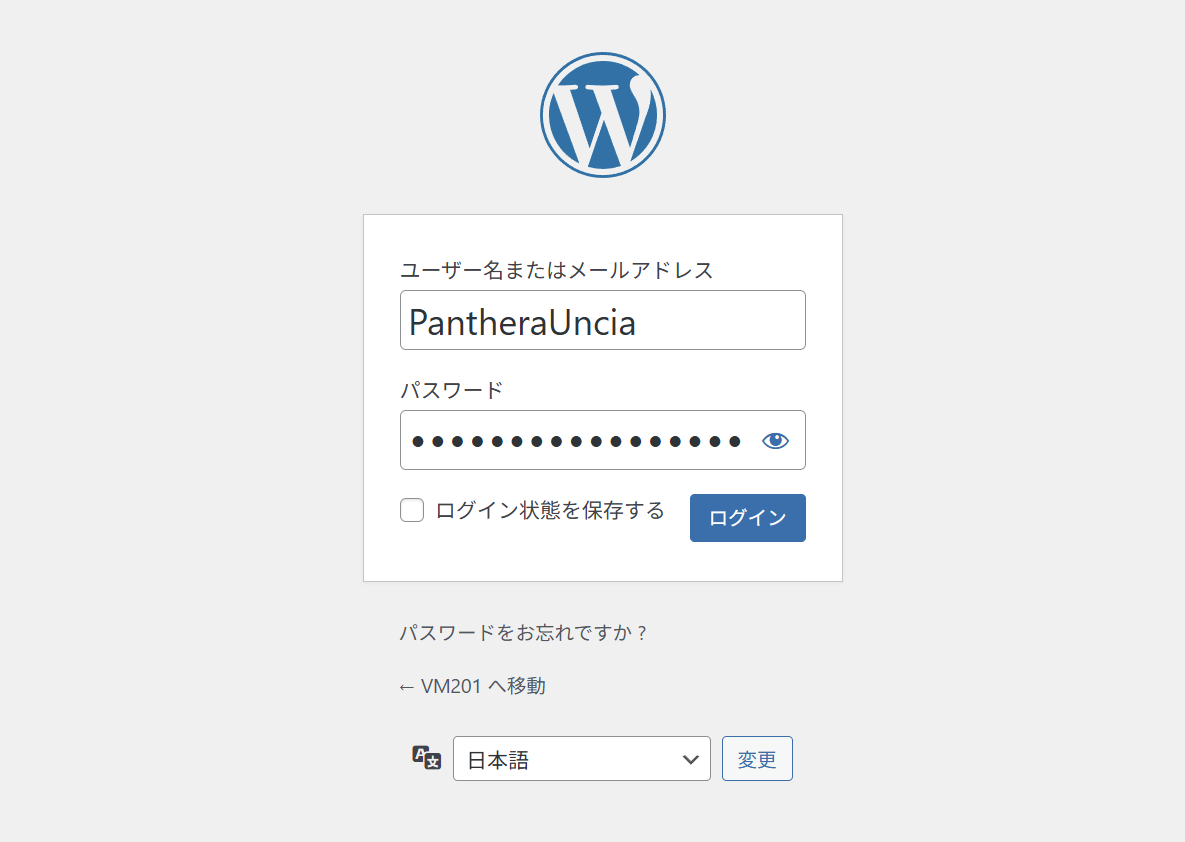Click the ログイン状態を保存する label text
The height and width of the screenshot is (842, 1185).
pyautogui.click(x=550, y=511)
